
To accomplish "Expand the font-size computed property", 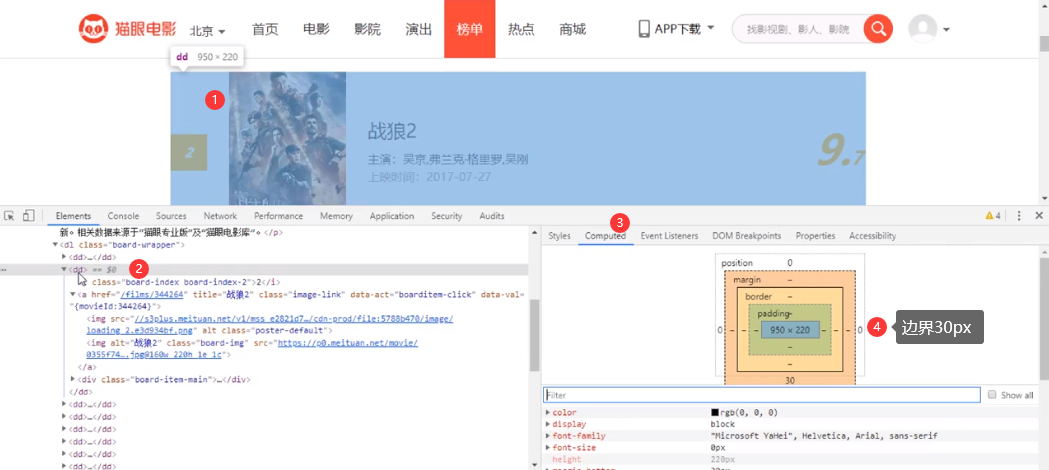I will (x=549, y=447).
